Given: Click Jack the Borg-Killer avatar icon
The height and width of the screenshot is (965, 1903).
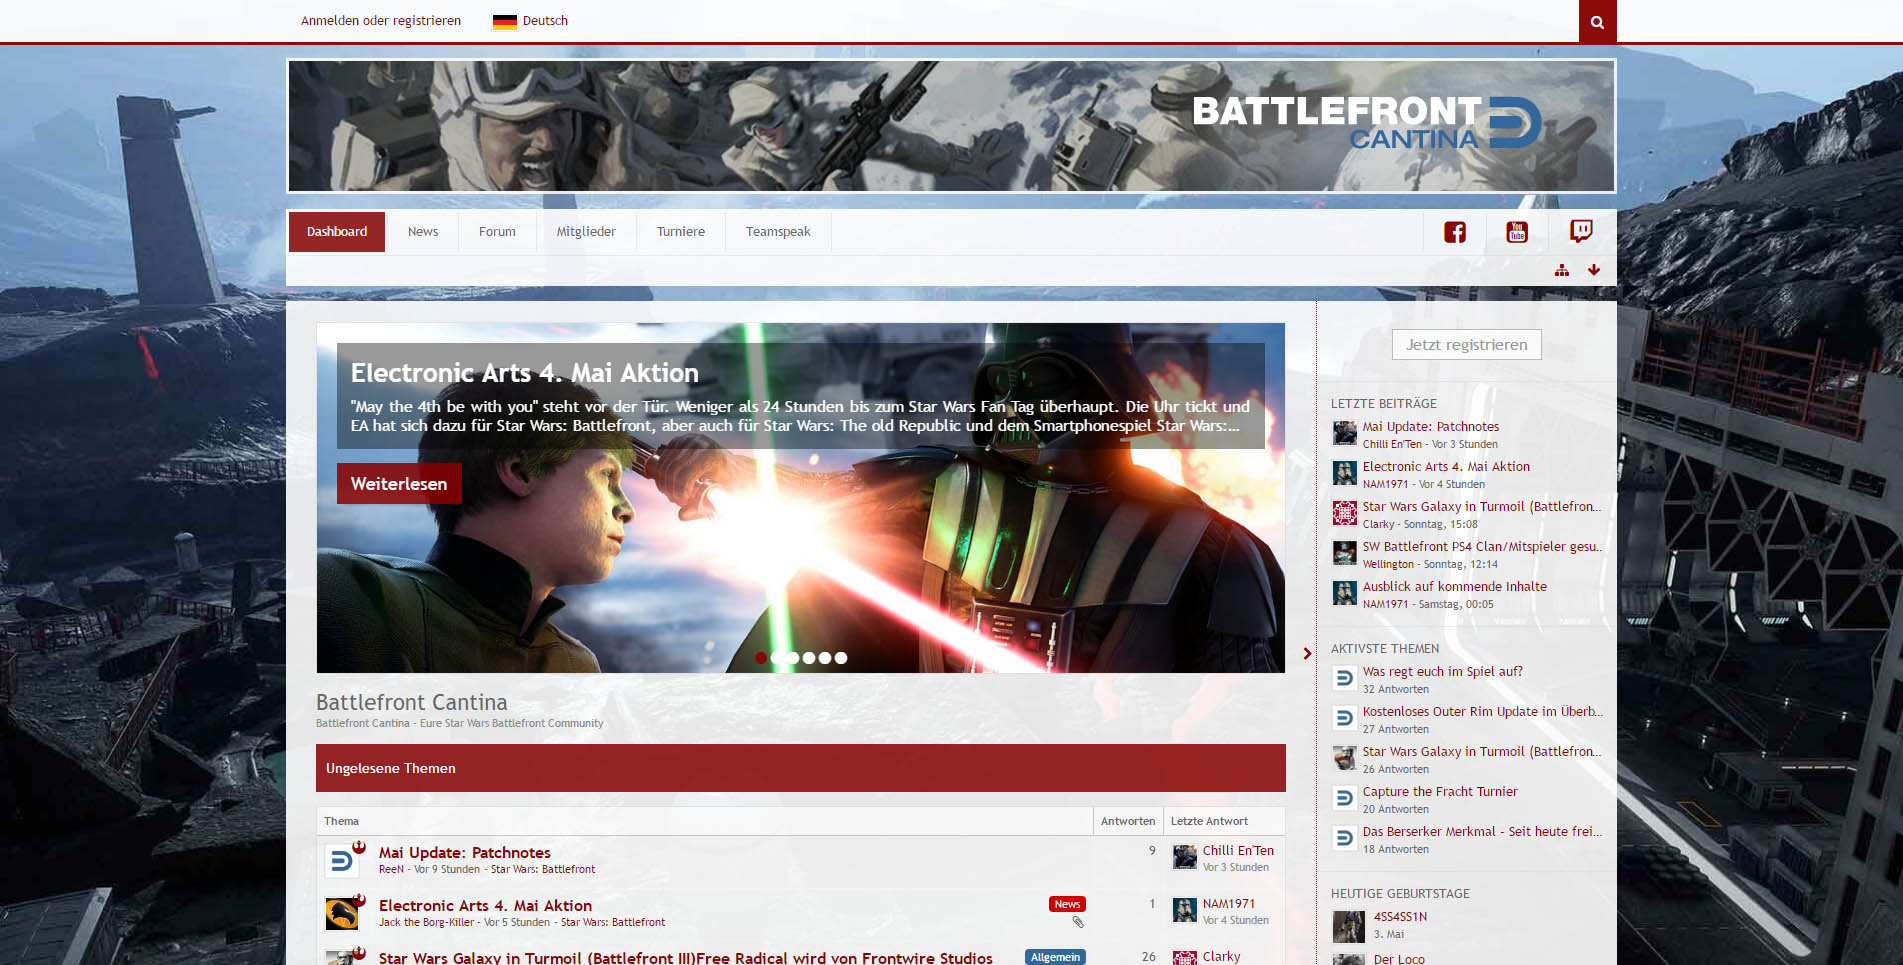Looking at the screenshot, I should [342, 914].
